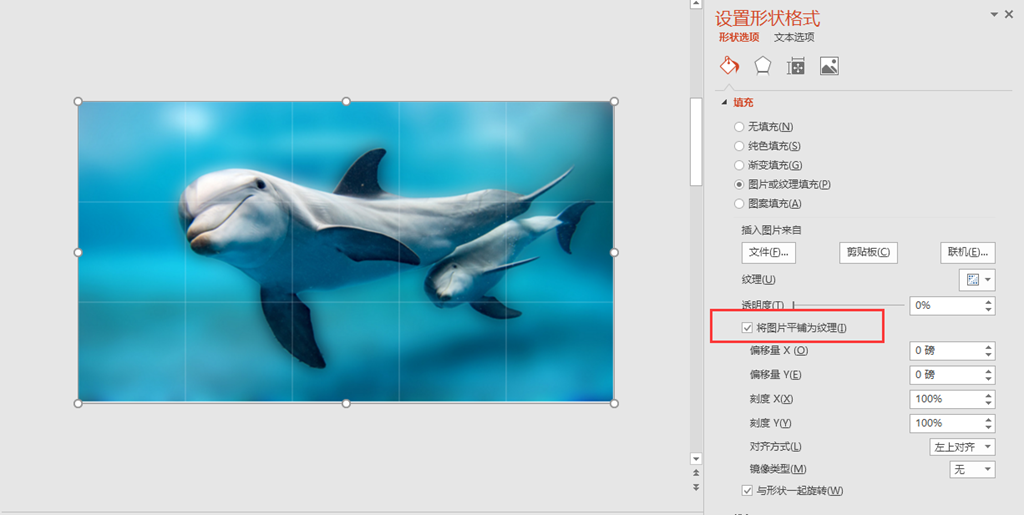The height and width of the screenshot is (515, 1024).
Task: Collapse the 填充 section
Action: (724, 102)
